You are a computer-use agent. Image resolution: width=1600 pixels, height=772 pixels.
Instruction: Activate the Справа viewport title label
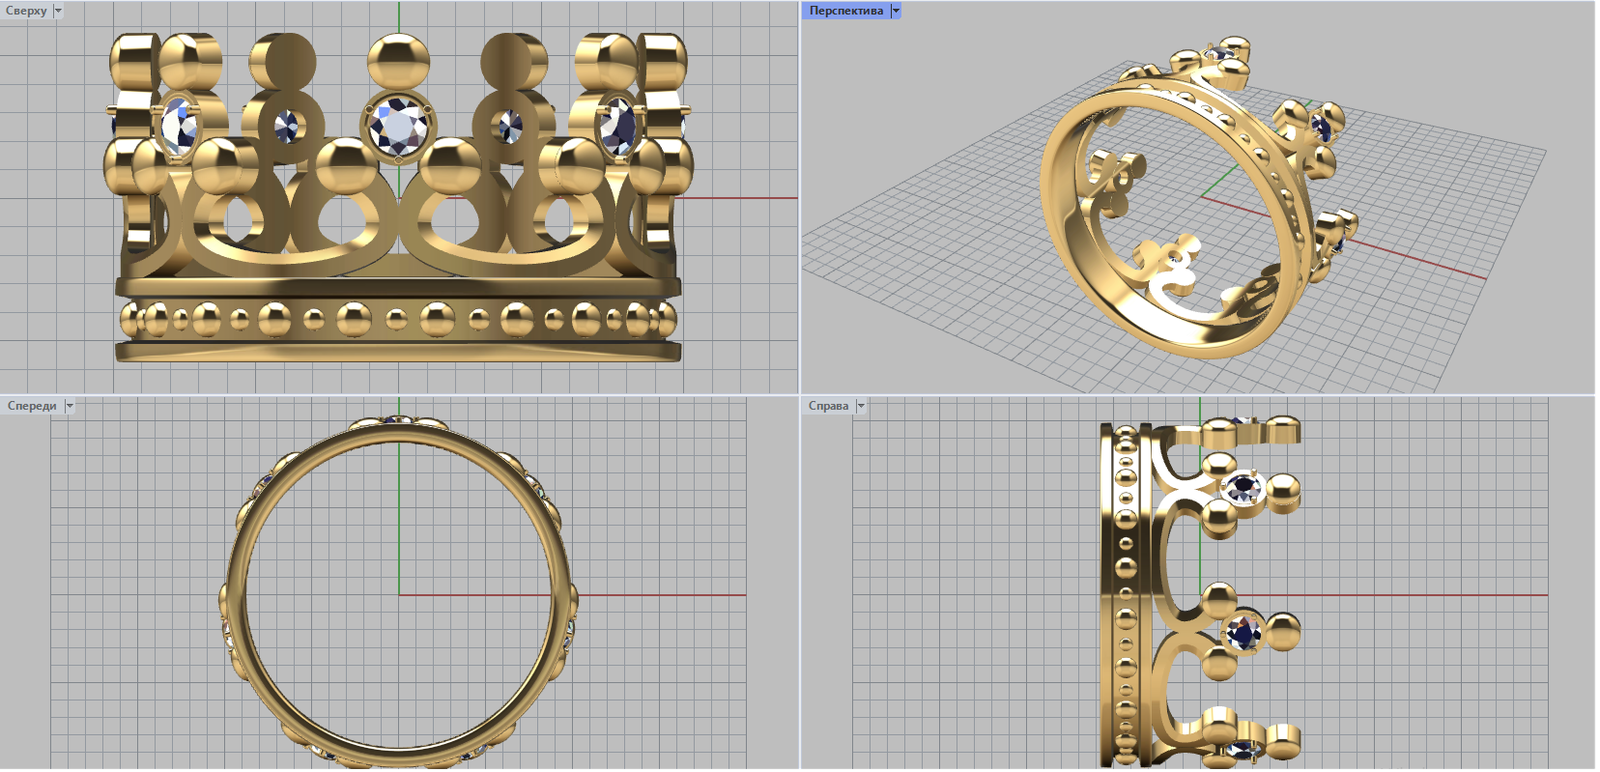tap(828, 406)
